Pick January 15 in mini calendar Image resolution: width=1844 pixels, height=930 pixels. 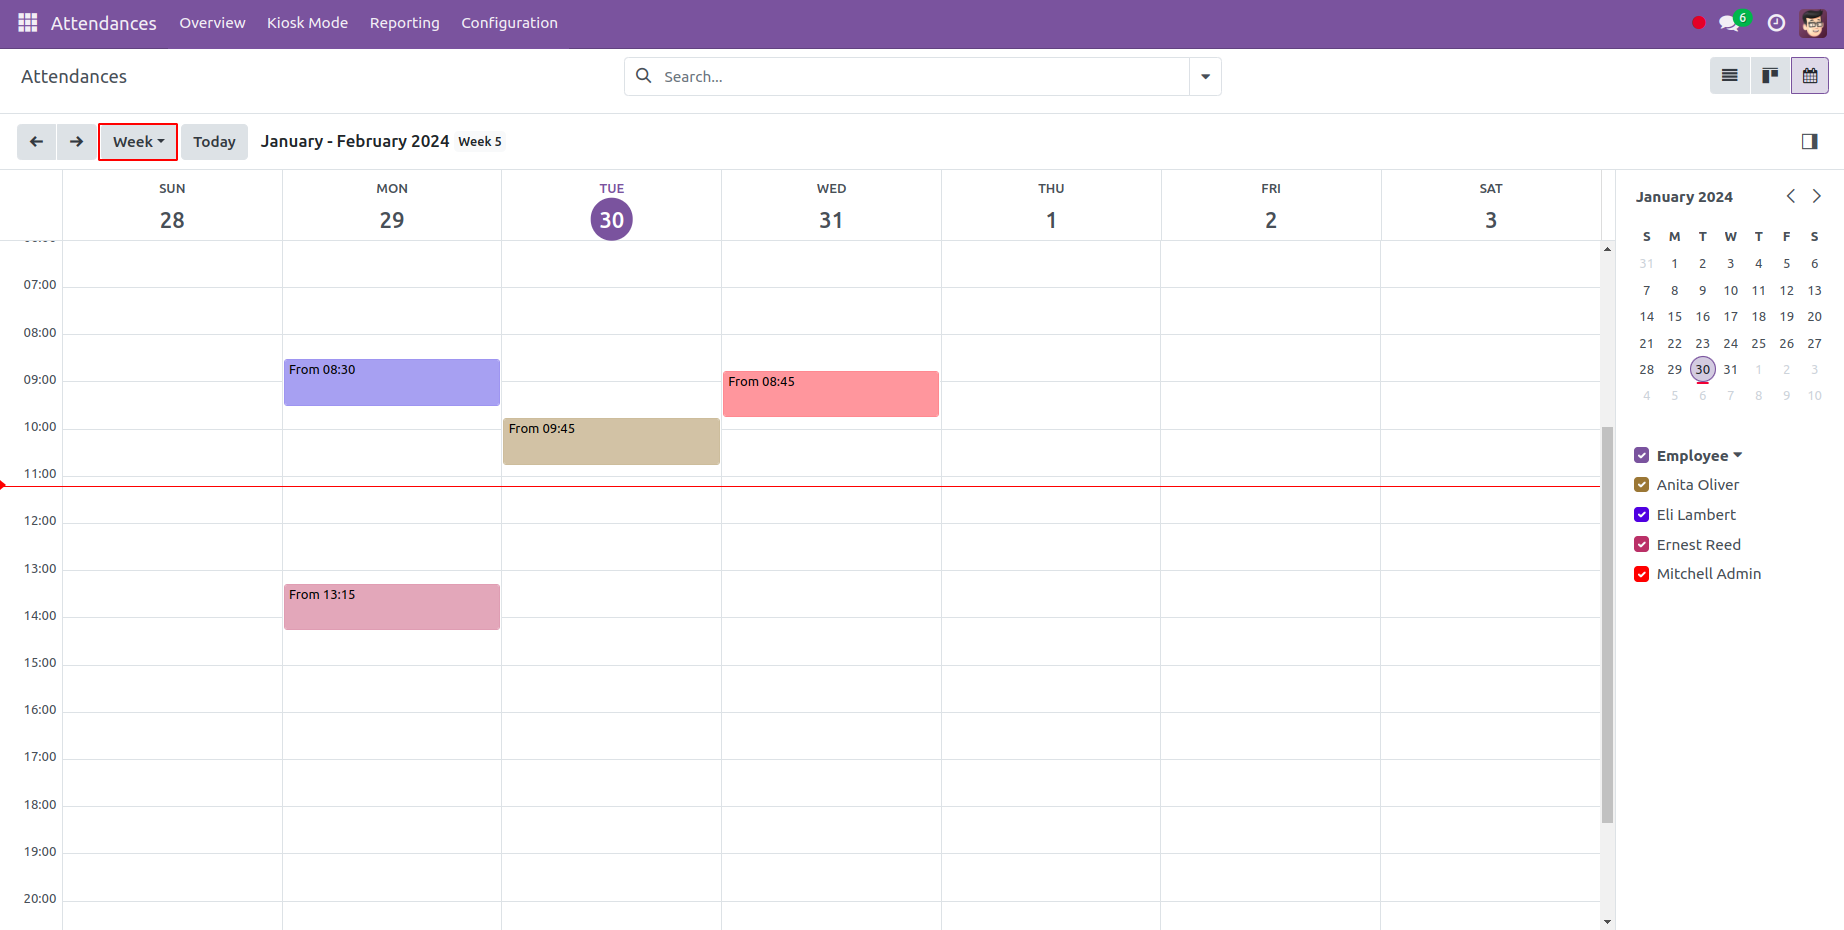coord(1675,316)
